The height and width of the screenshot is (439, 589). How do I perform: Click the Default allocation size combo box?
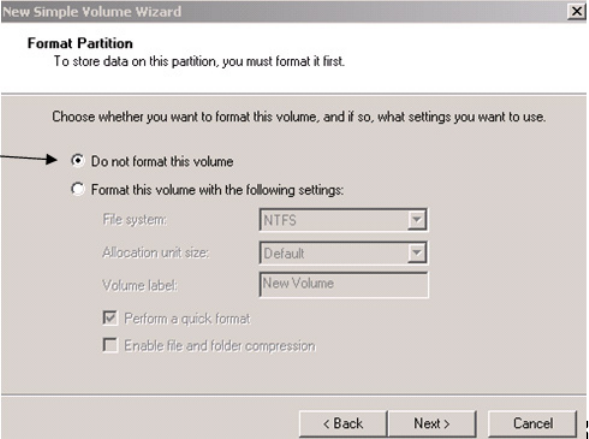click(343, 253)
